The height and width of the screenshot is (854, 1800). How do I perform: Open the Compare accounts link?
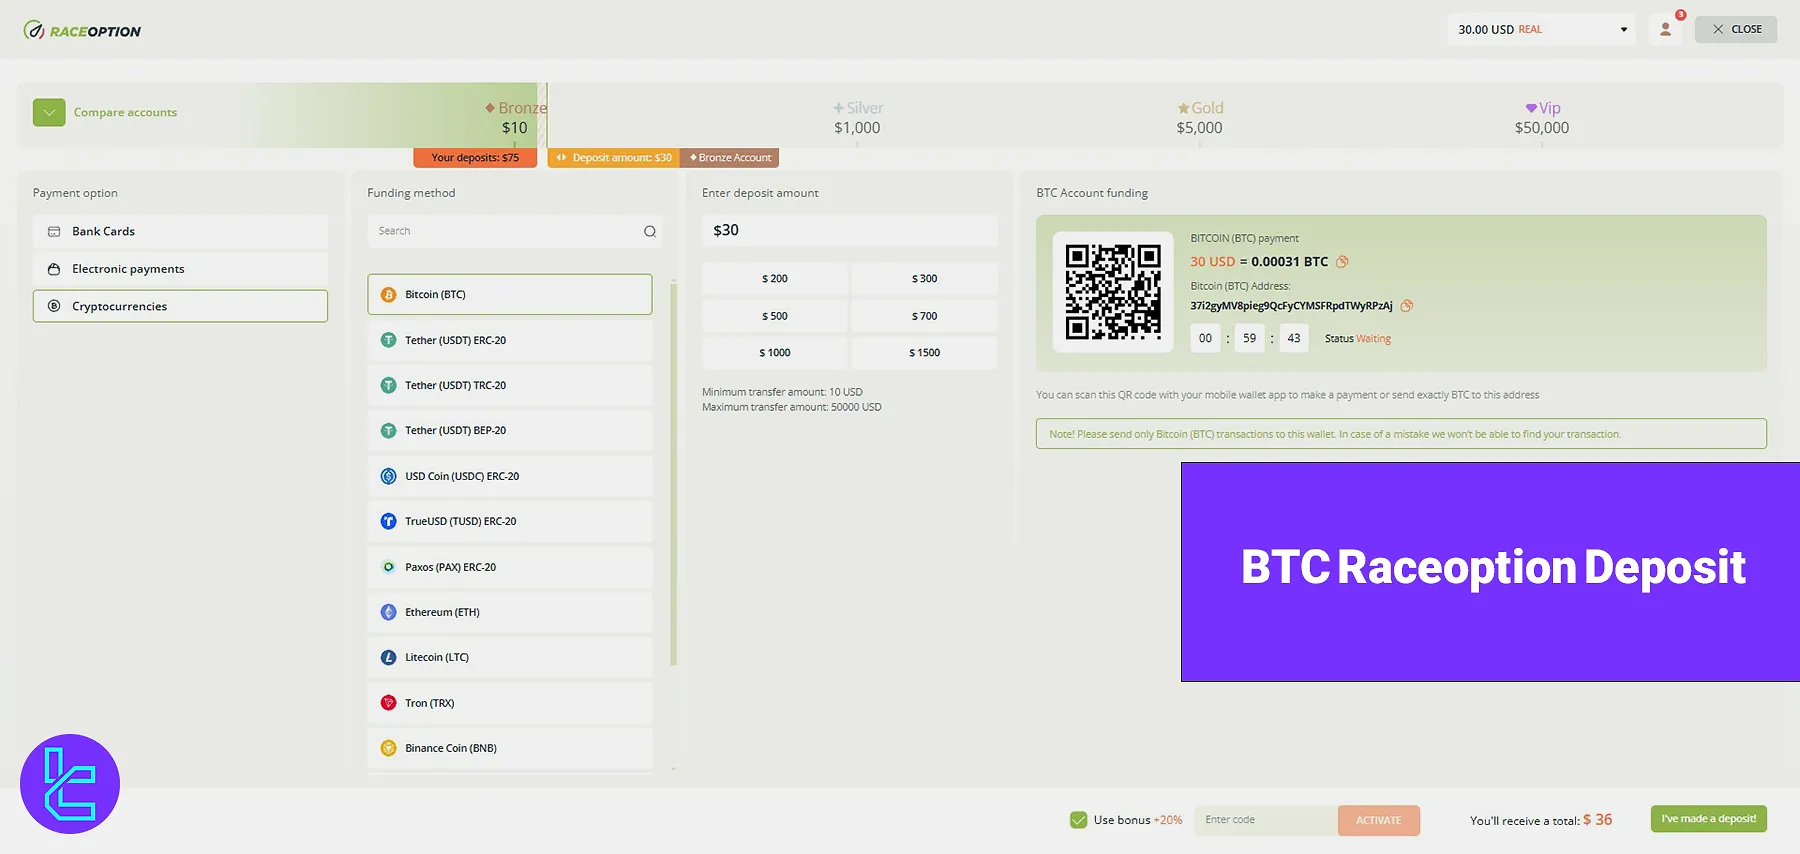(125, 112)
